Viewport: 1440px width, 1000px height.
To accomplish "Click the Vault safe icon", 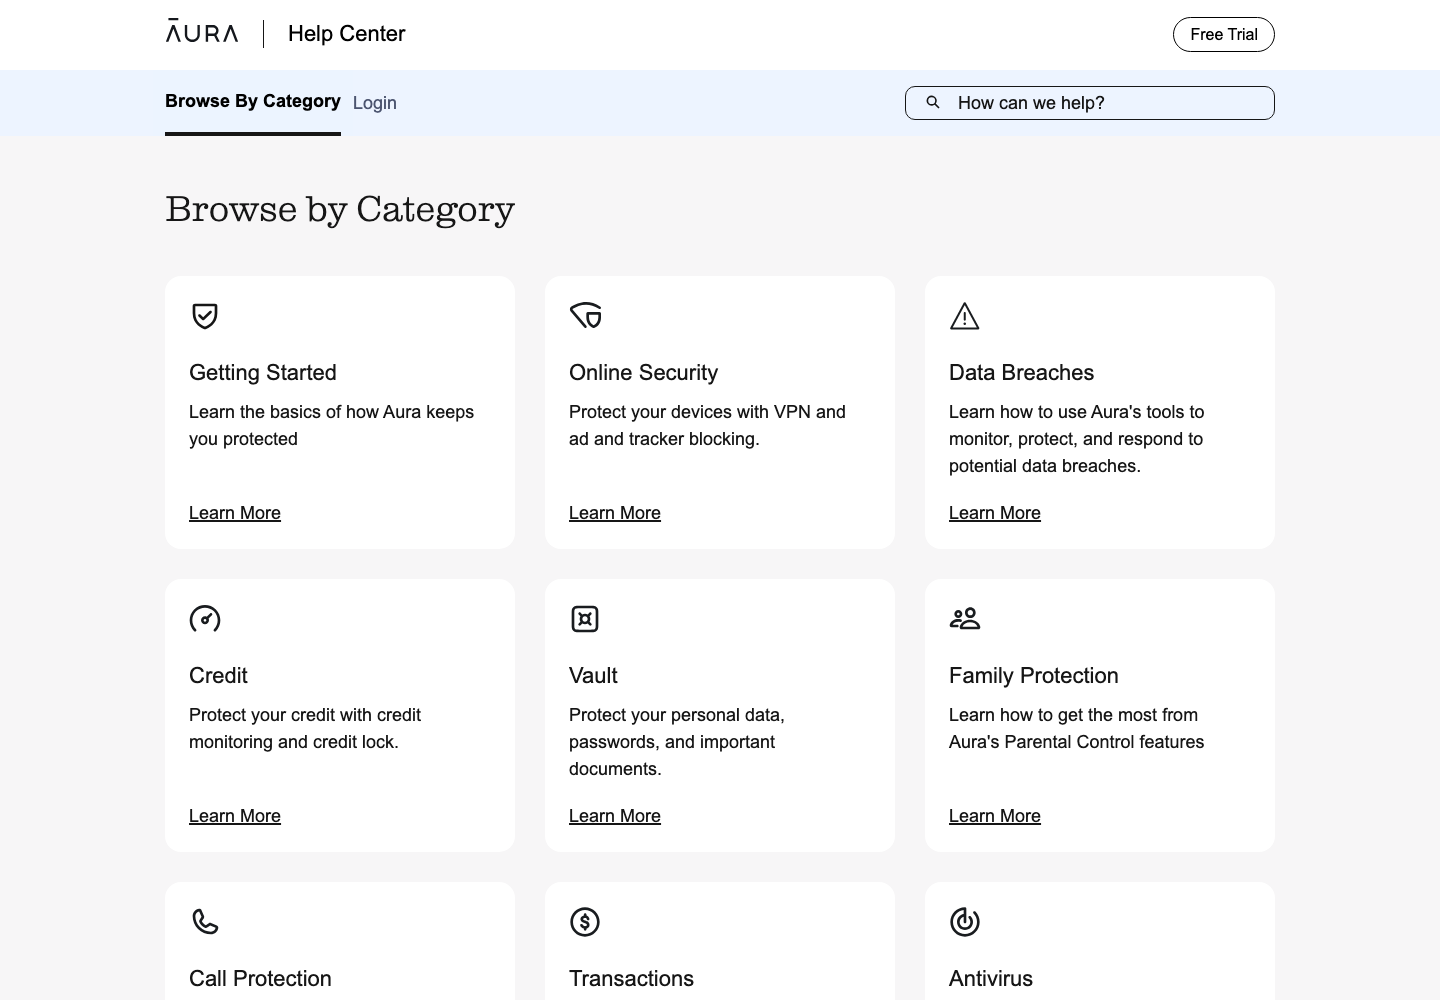I will pos(585,619).
